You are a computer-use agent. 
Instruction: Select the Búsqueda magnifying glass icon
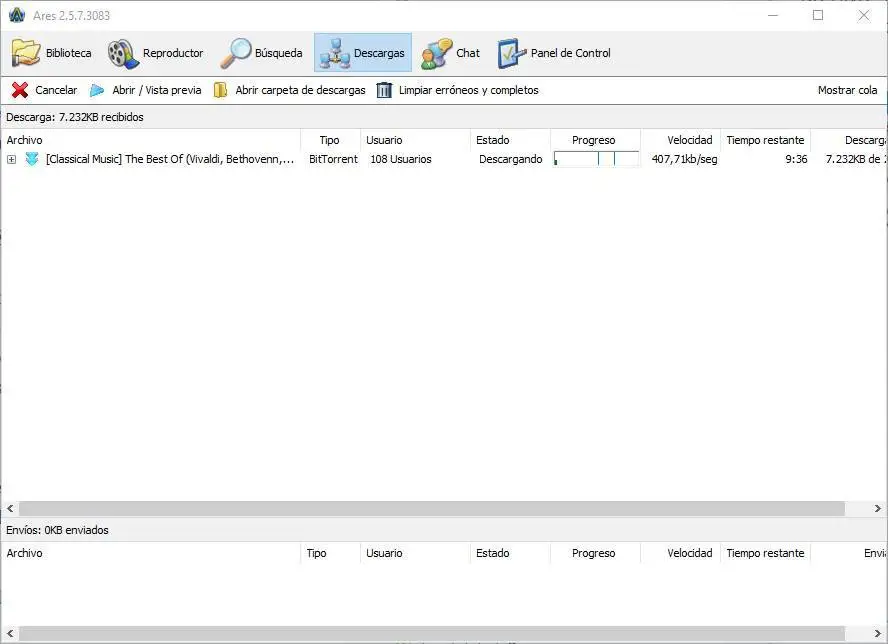[235, 53]
